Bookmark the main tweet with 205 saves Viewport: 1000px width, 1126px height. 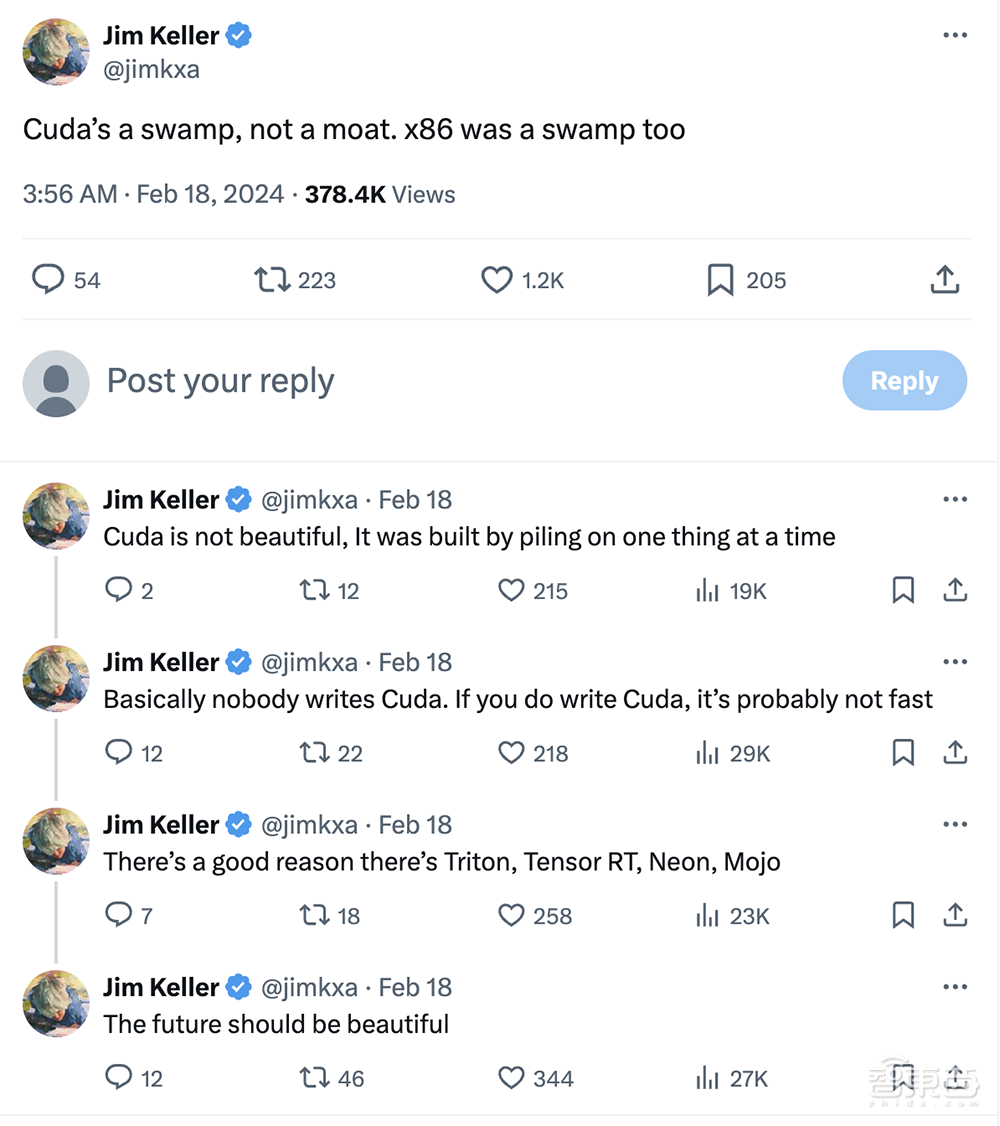point(720,280)
